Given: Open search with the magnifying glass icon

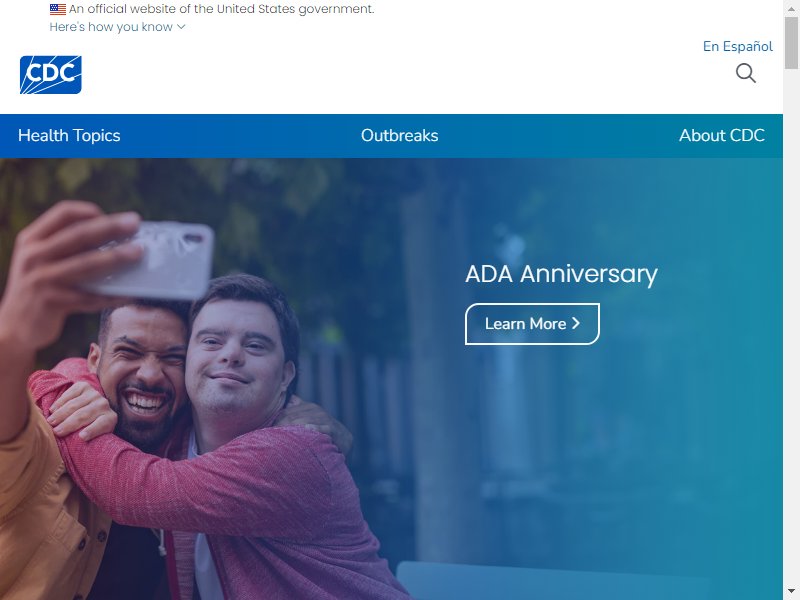Looking at the screenshot, I should point(745,73).
